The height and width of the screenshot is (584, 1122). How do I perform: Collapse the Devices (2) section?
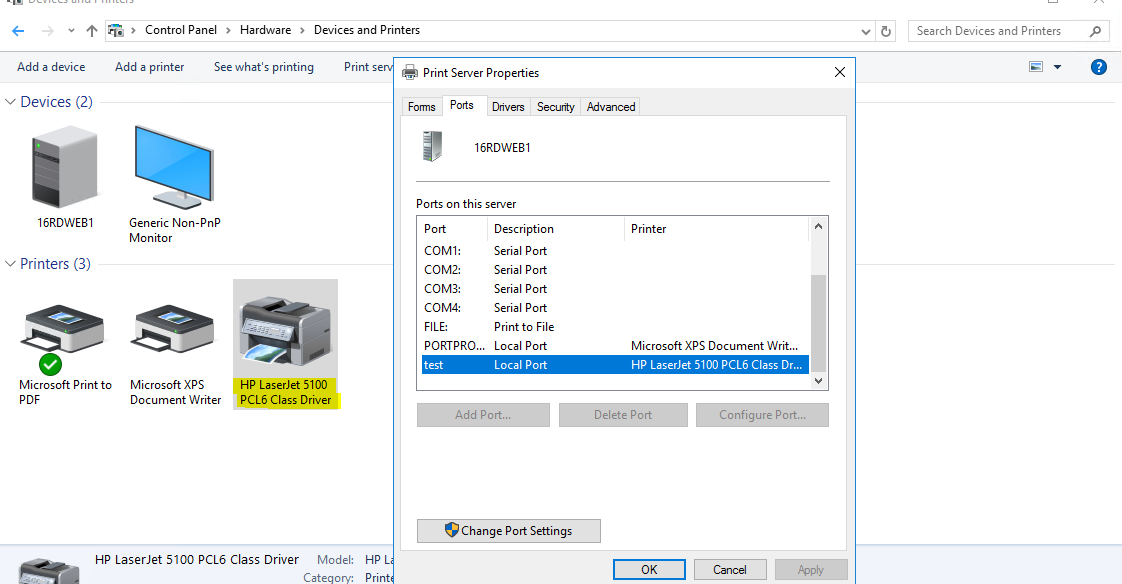(10, 101)
